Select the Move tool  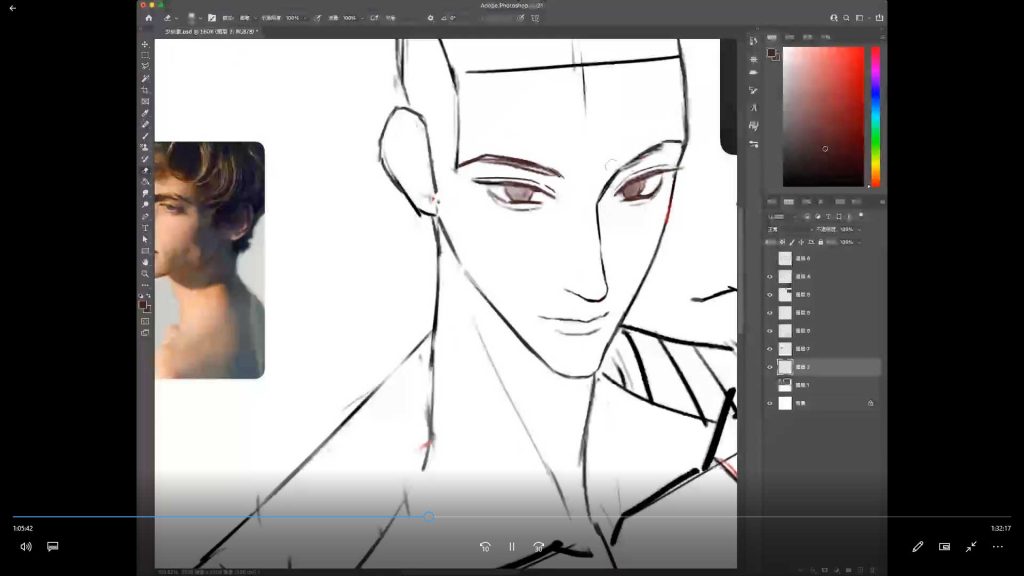pyautogui.click(x=145, y=44)
